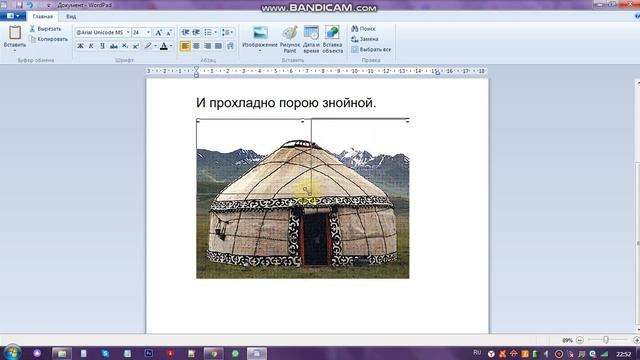Increase paragraph indent
Screen dimensions: 640x360
click(196, 32)
